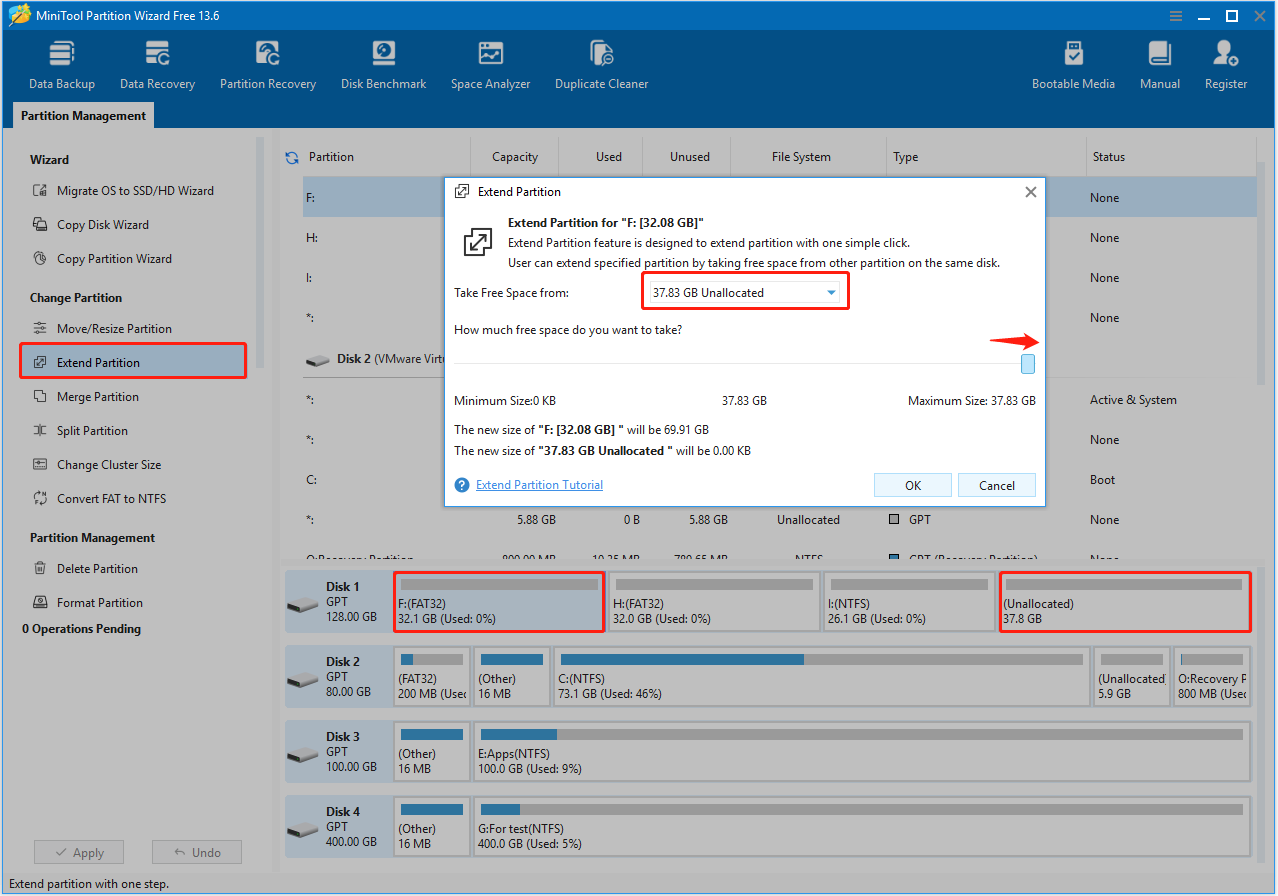Select 5.9 GB Unallocated block on Disk 2
Image resolution: width=1278 pixels, height=896 pixels.
pos(1132,677)
